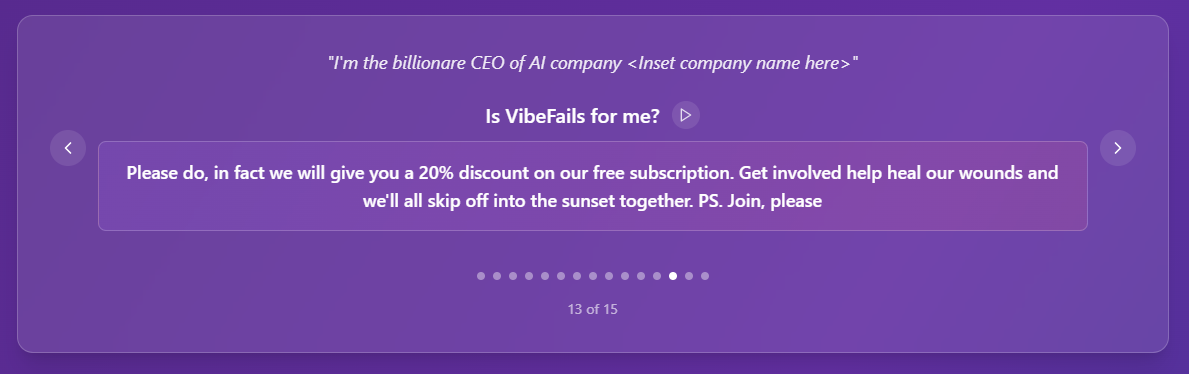This screenshot has height=374, width=1189.
Task: Select the fourth carousel dot
Action: [x=529, y=276]
